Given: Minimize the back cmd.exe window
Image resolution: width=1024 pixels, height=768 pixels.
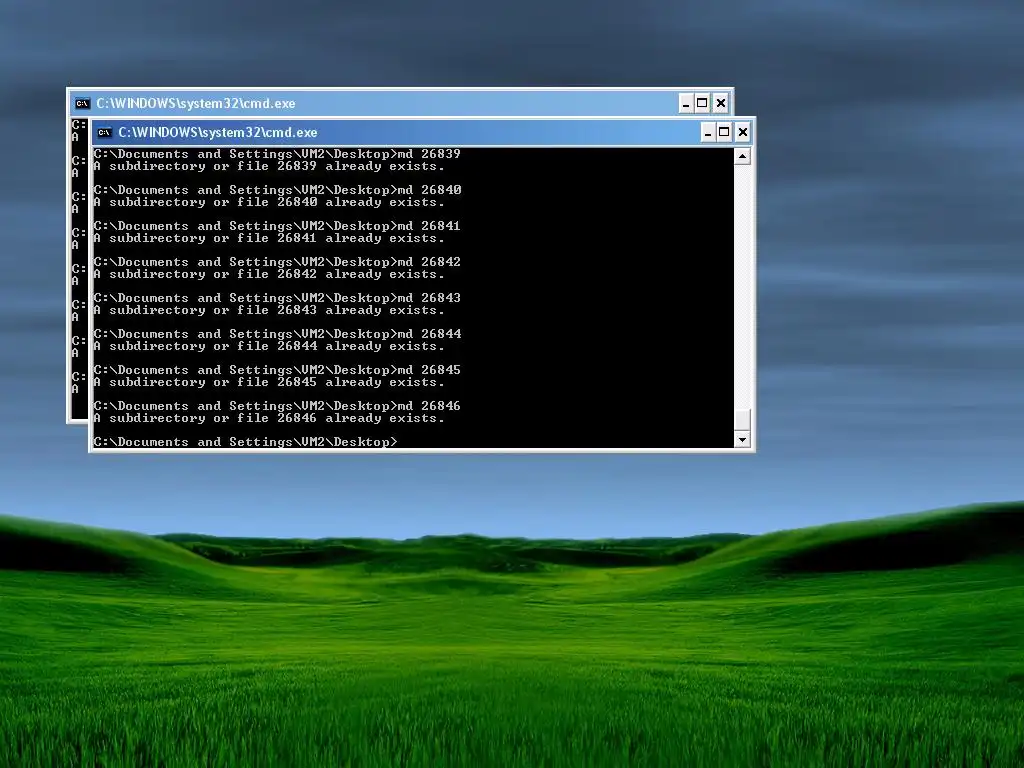Looking at the screenshot, I should pyautogui.click(x=686, y=103).
